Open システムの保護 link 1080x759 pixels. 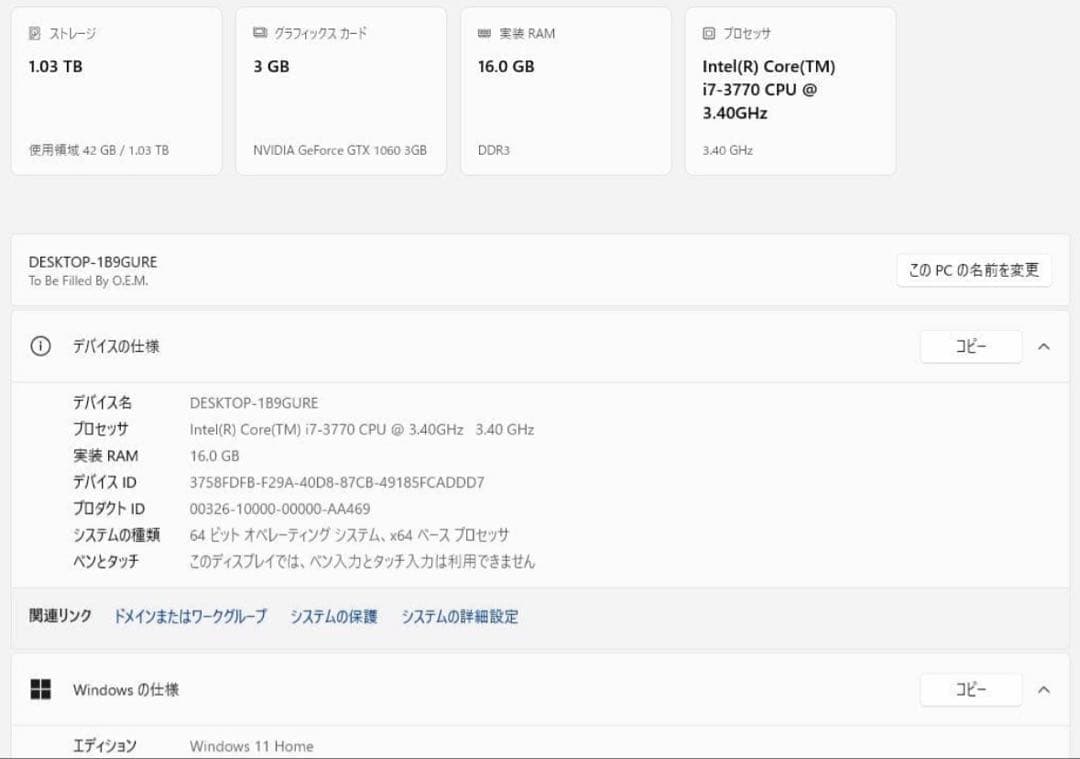point(333,616)
